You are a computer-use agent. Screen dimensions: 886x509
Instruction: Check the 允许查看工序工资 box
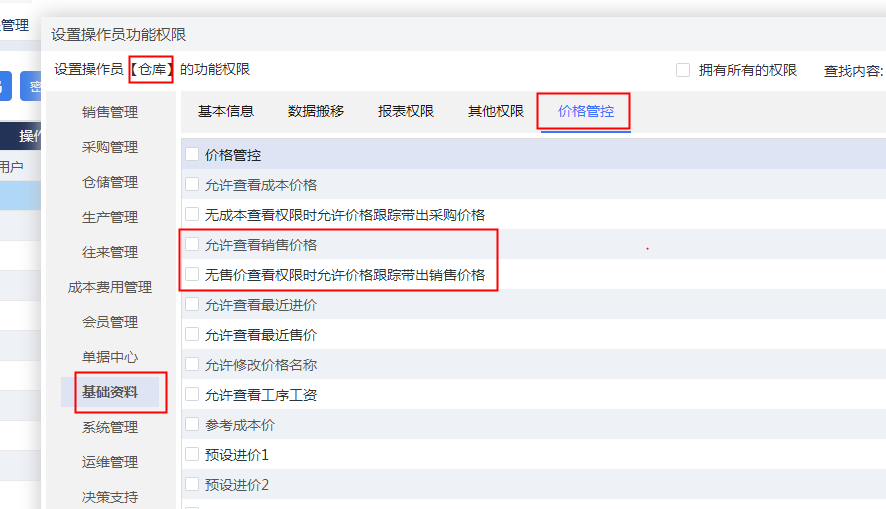click(x=192, y=395)
